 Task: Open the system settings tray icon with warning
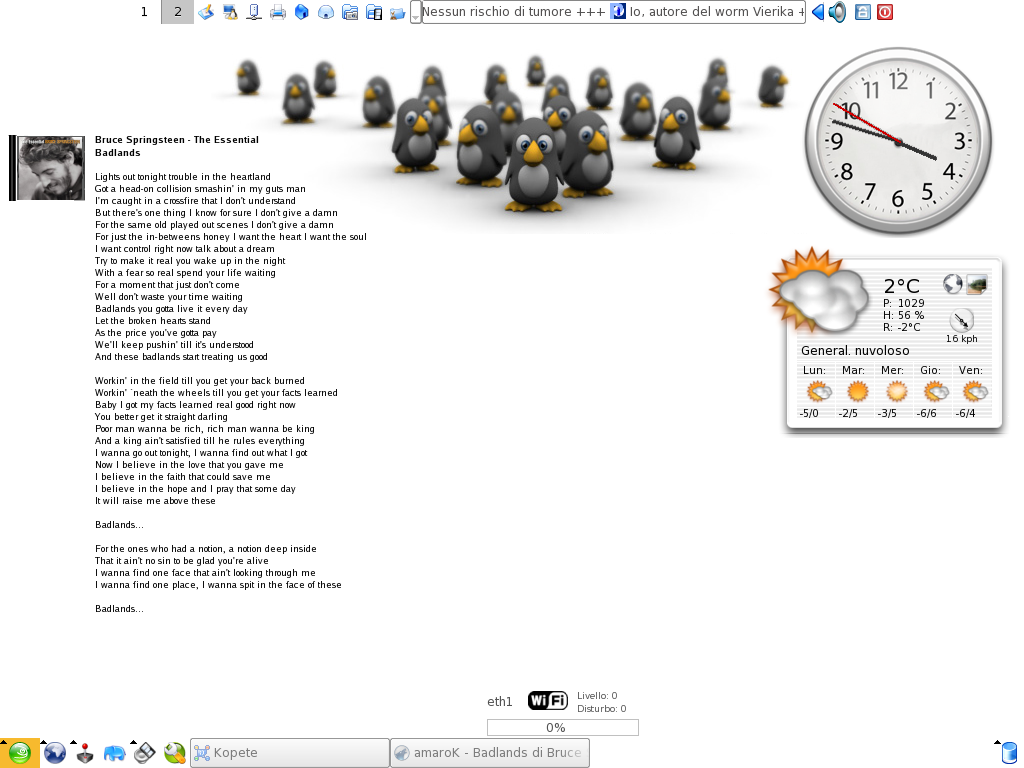coord(230,12)
